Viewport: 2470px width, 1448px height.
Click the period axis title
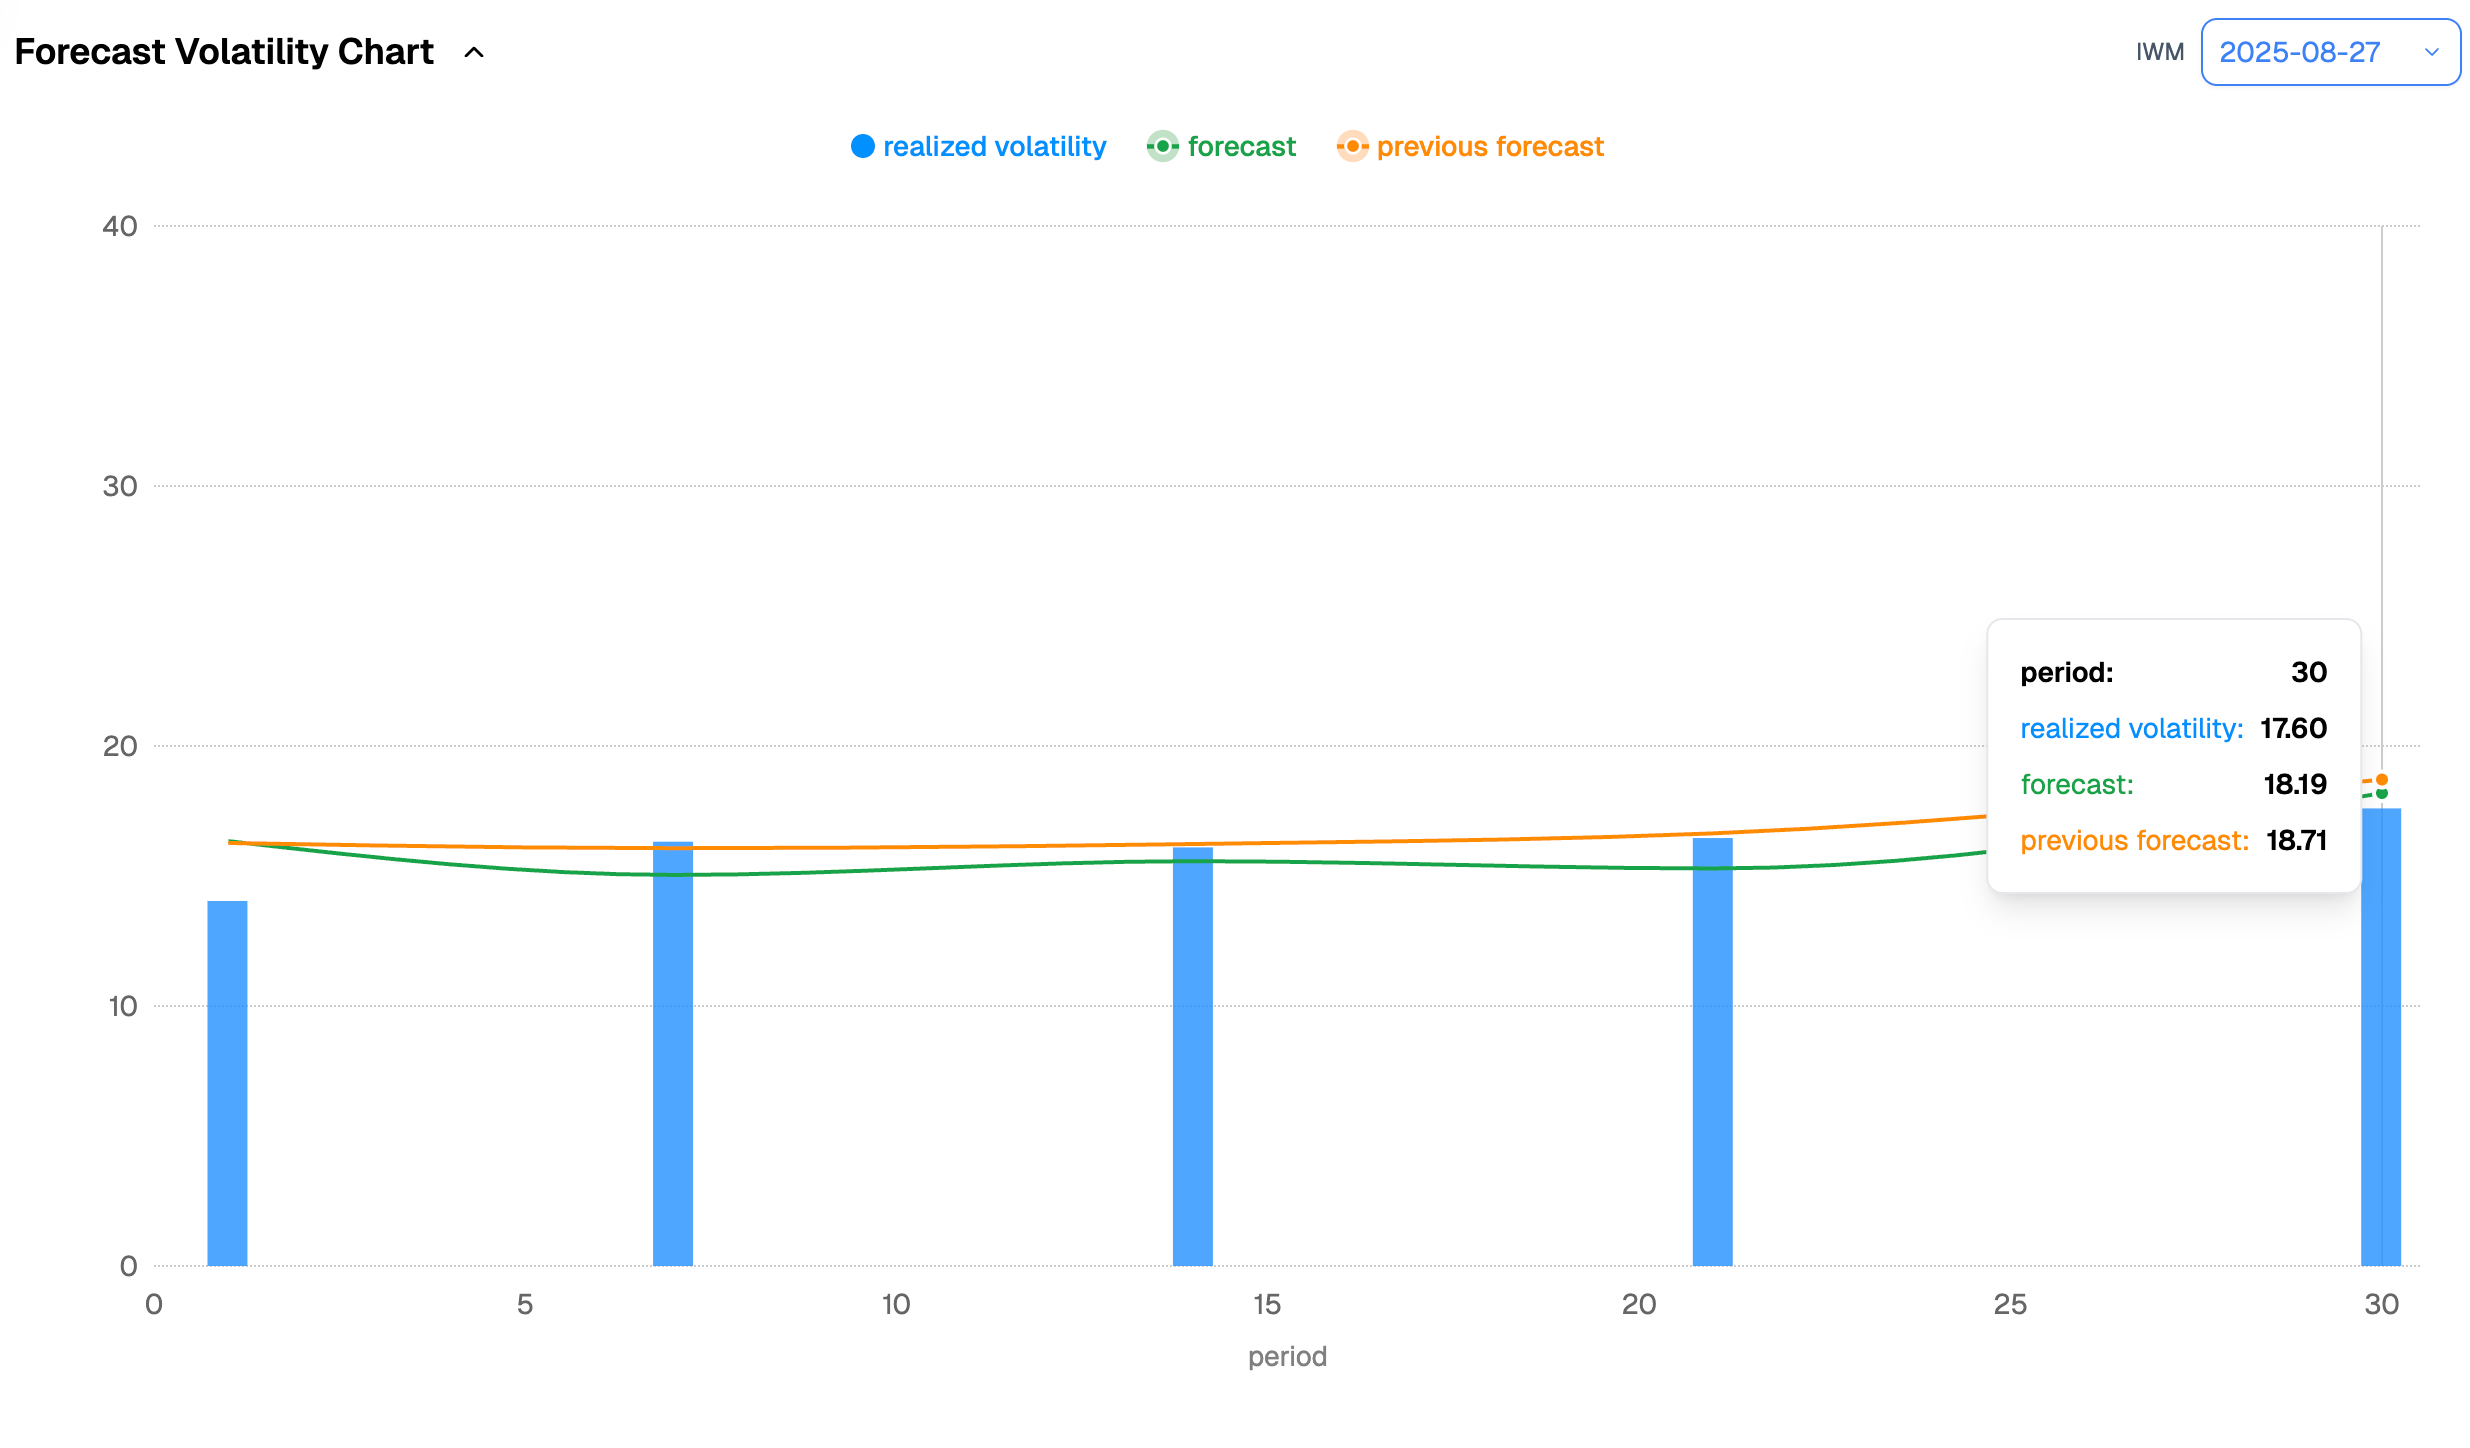point(1286,1356)
